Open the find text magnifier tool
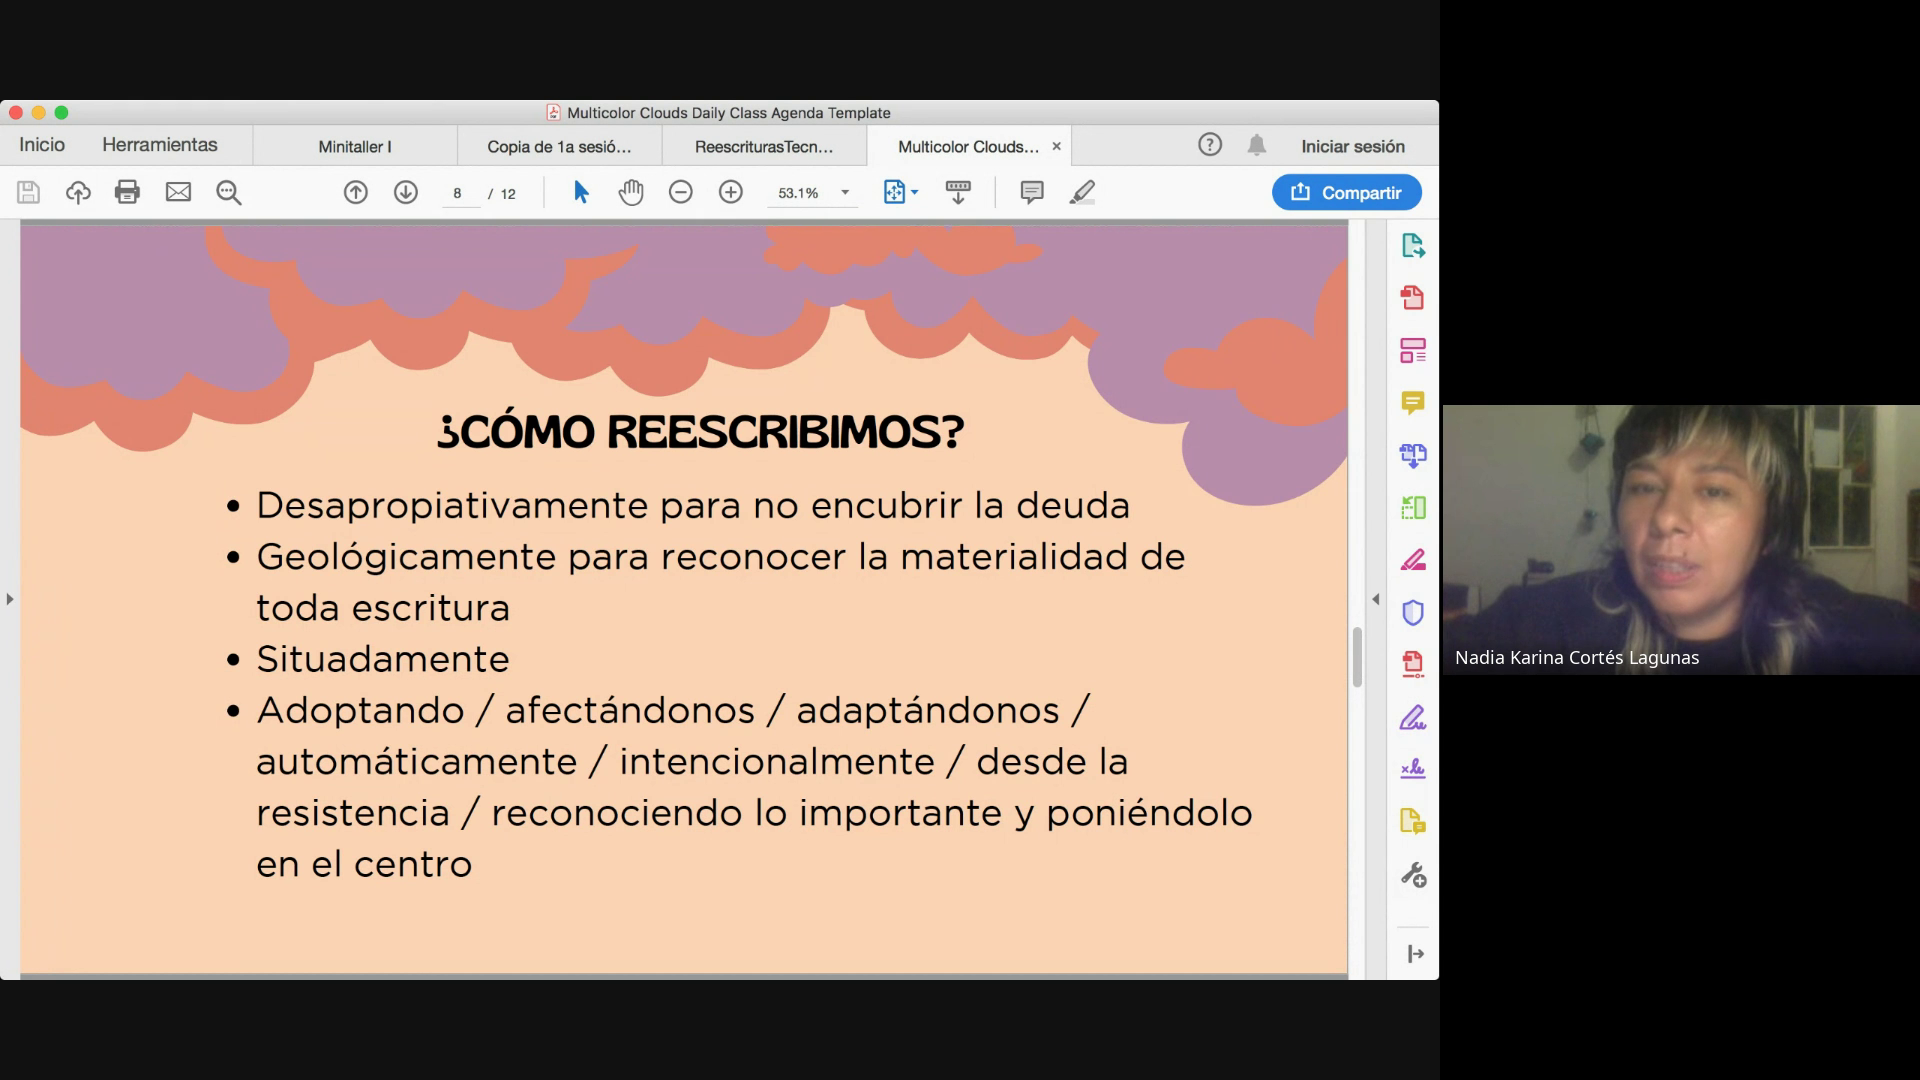Image resolution: width=1920 pixels, height=1080 pixels. (x=229, y=192)
